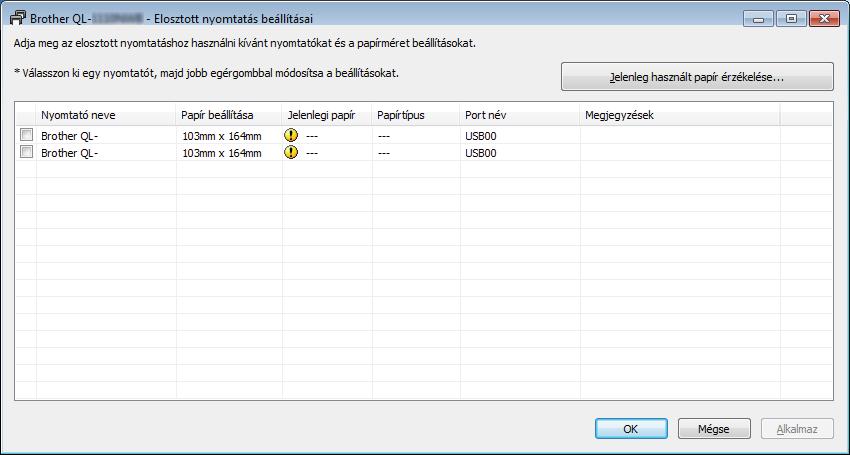The height and width of the screenshot is (455, 850).
Task: Click the printer icon in the title bar
Action: 17,18
